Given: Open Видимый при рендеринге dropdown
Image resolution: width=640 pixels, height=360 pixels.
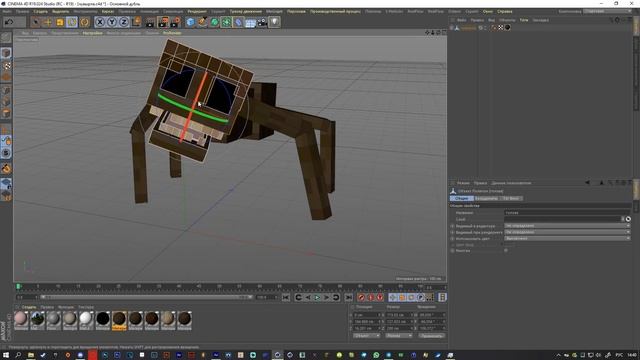Looking at the screenshot, I should (x=567, y=232).
